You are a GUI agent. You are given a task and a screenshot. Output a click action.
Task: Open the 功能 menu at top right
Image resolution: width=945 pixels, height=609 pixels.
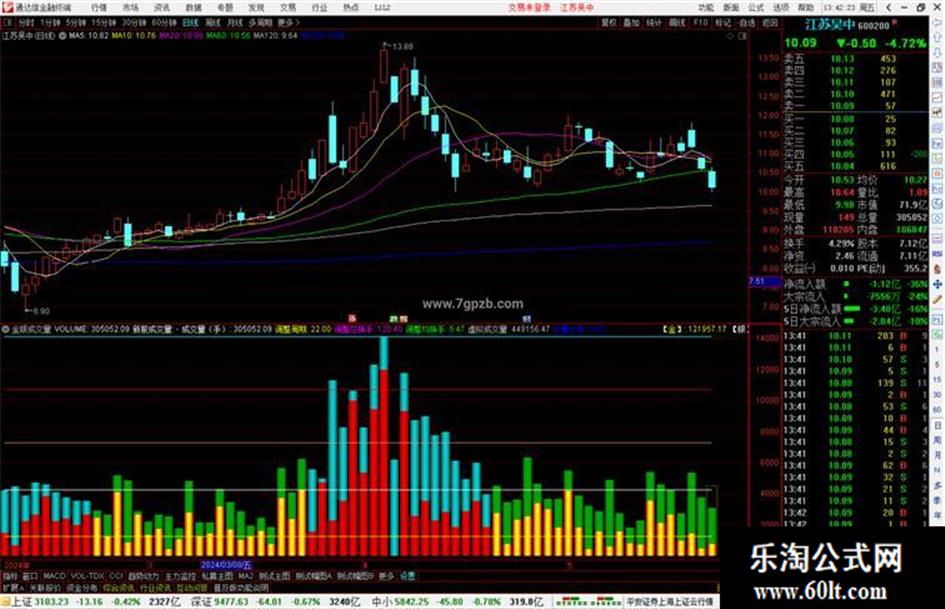pos(706,8)
